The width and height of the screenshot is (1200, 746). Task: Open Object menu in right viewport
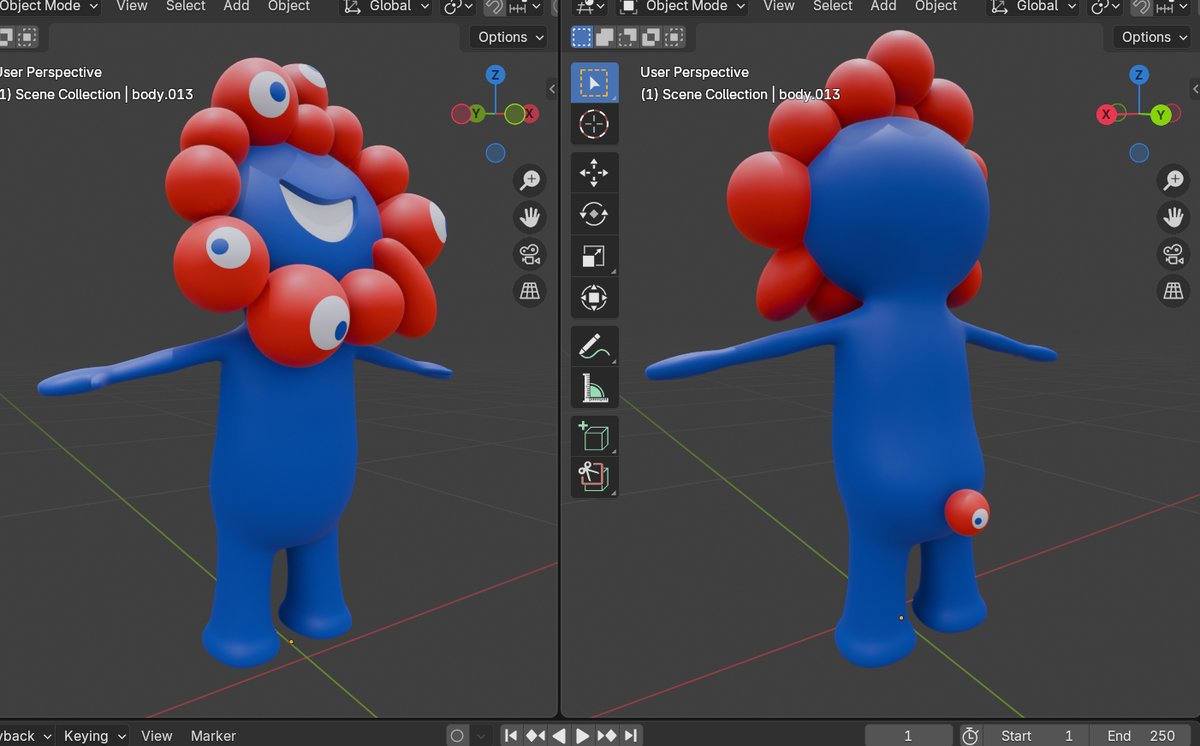coord(936,7)
